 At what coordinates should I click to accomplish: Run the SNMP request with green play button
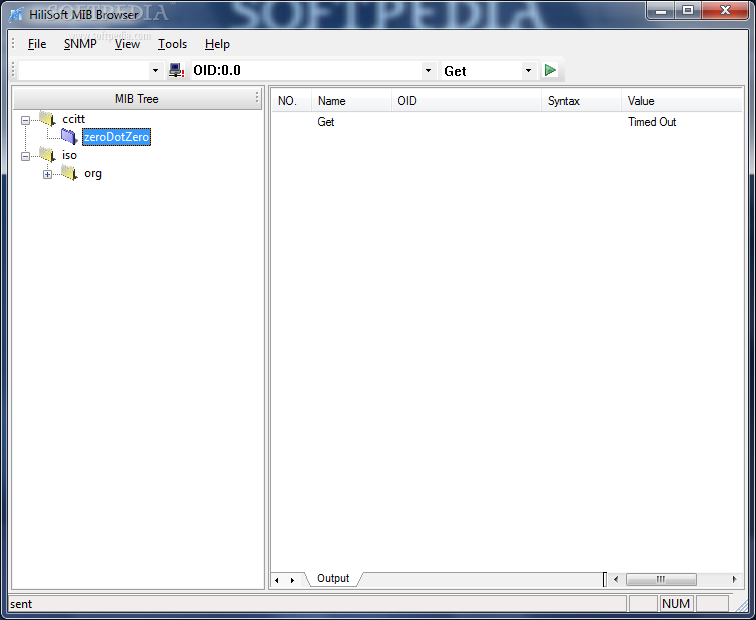pos(550,70)
